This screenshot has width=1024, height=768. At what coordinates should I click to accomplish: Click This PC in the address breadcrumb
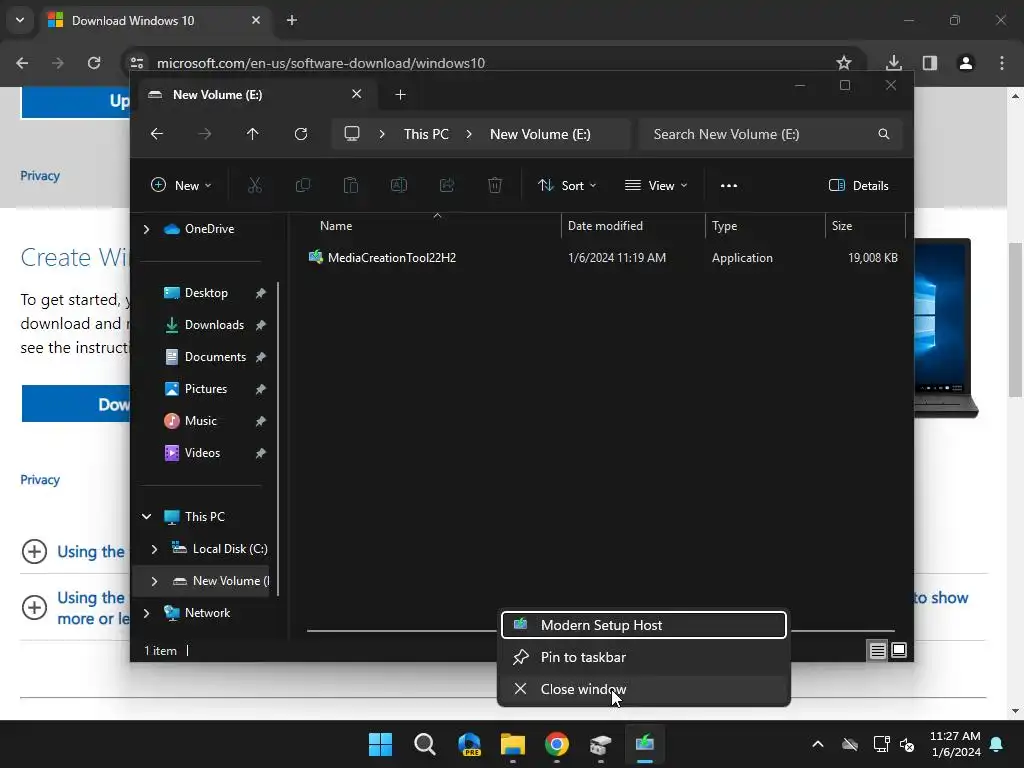(426, 134)
